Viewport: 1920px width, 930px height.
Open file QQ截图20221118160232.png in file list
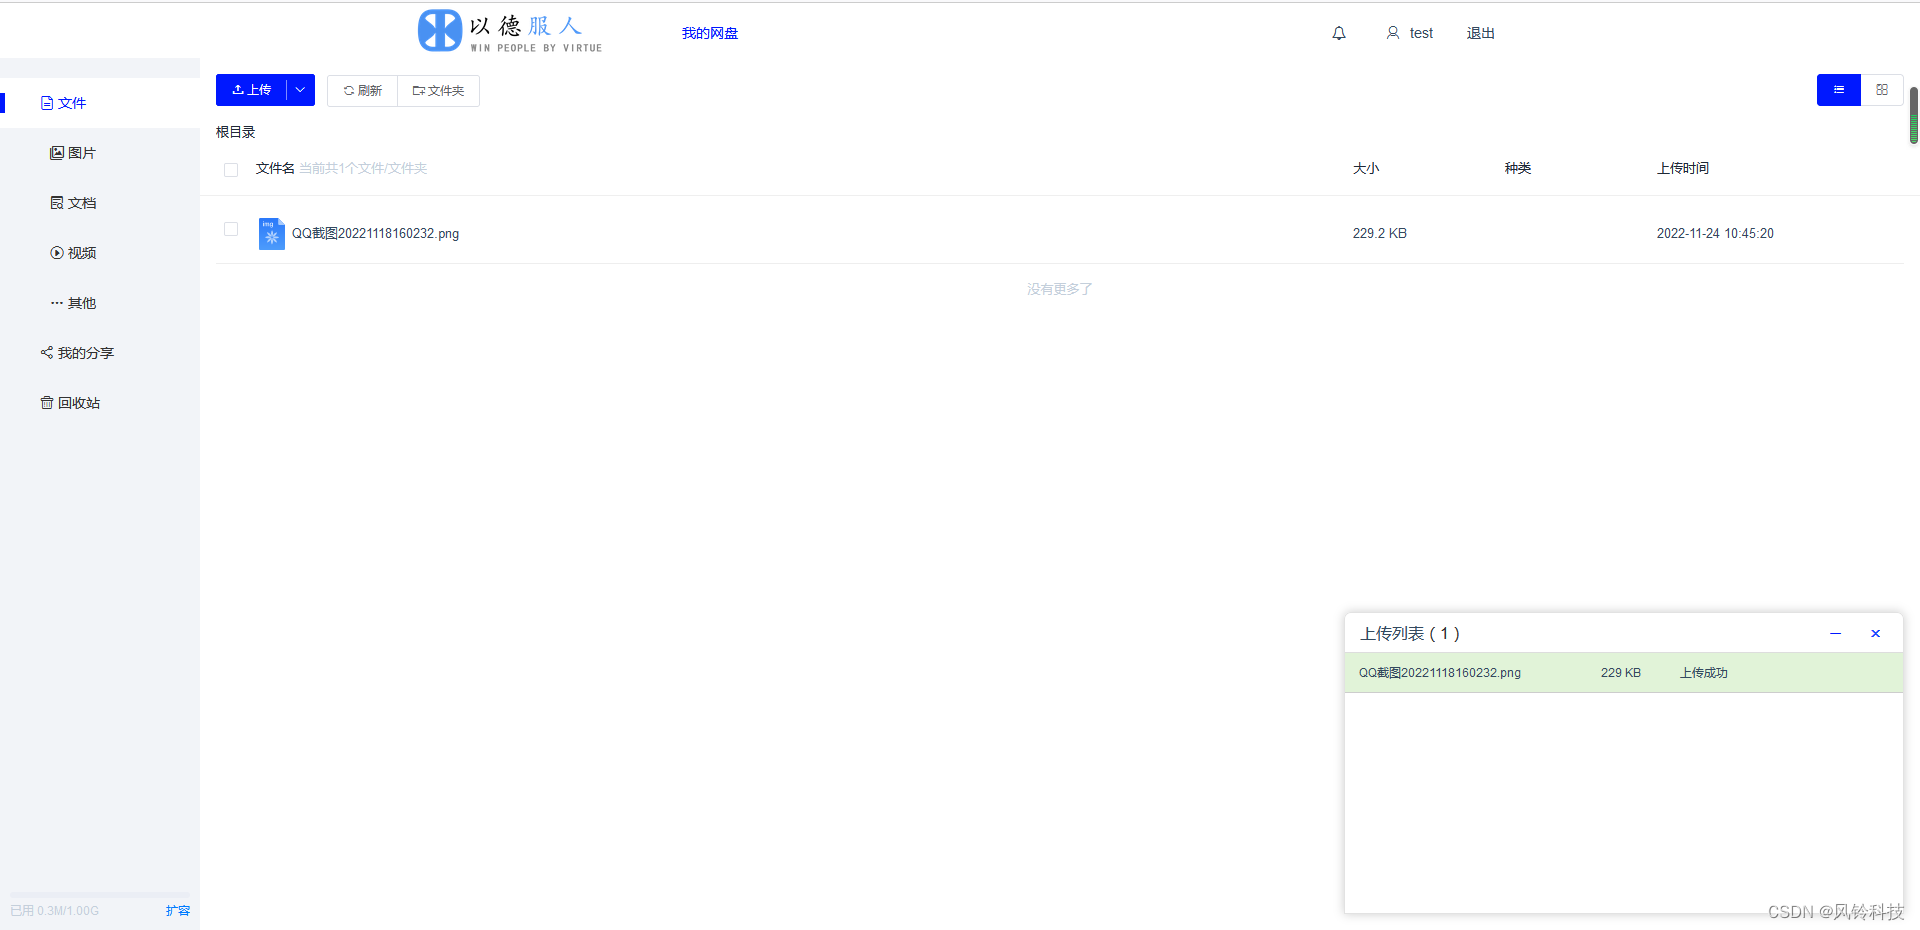point(375,233)
